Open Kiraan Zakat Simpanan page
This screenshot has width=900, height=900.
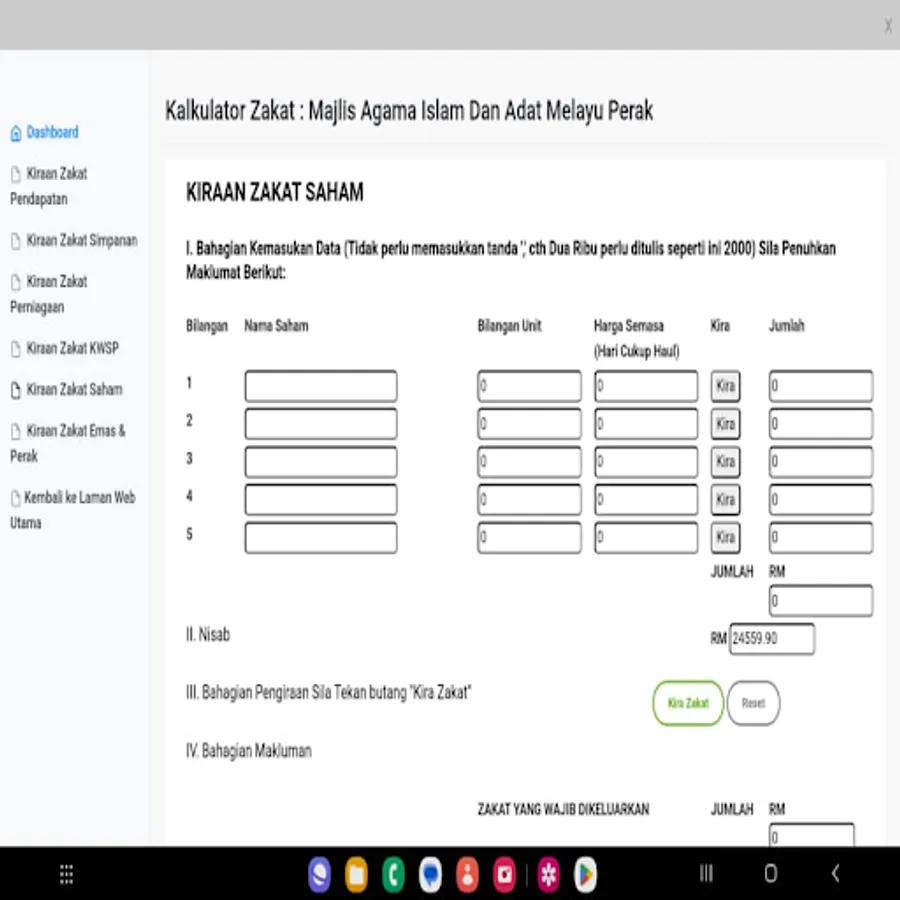point(74,240)
